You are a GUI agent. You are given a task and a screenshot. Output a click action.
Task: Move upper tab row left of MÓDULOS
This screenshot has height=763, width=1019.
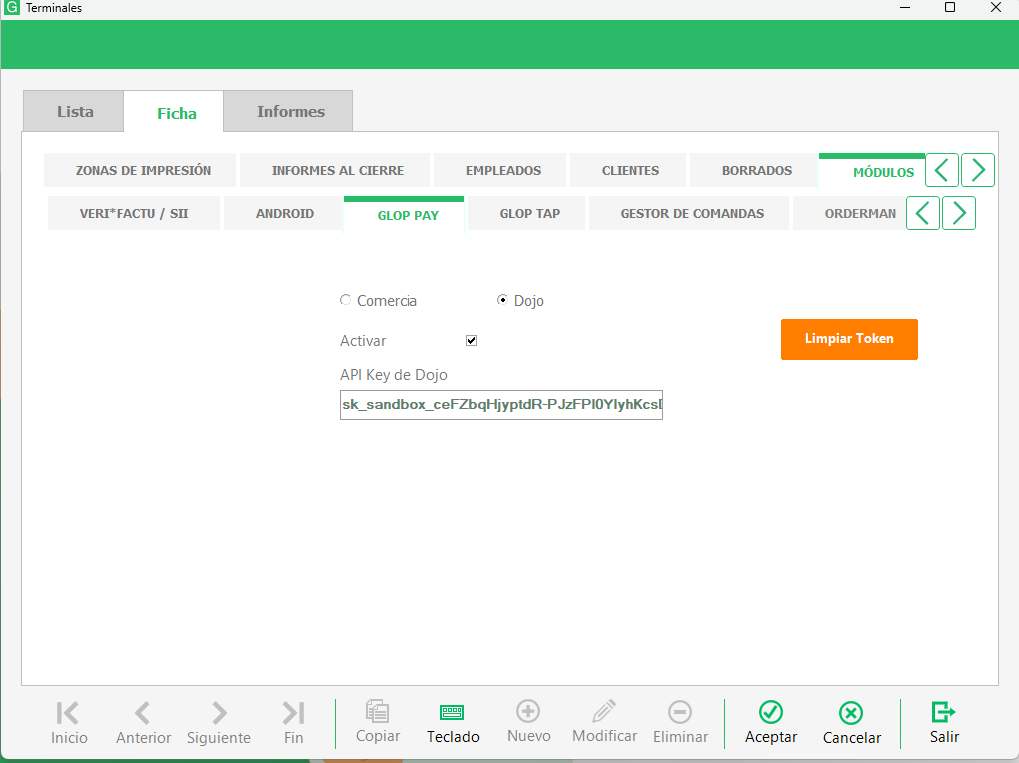(942, 170)
